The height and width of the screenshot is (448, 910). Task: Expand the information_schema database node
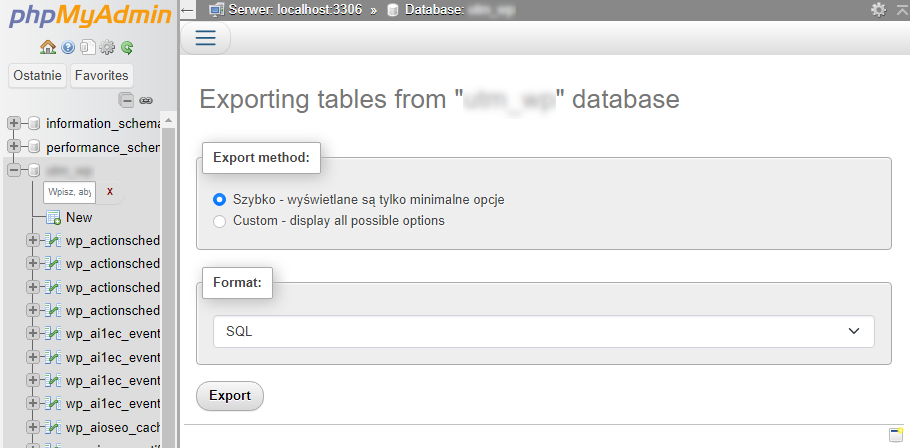click(x=14, y=123)
